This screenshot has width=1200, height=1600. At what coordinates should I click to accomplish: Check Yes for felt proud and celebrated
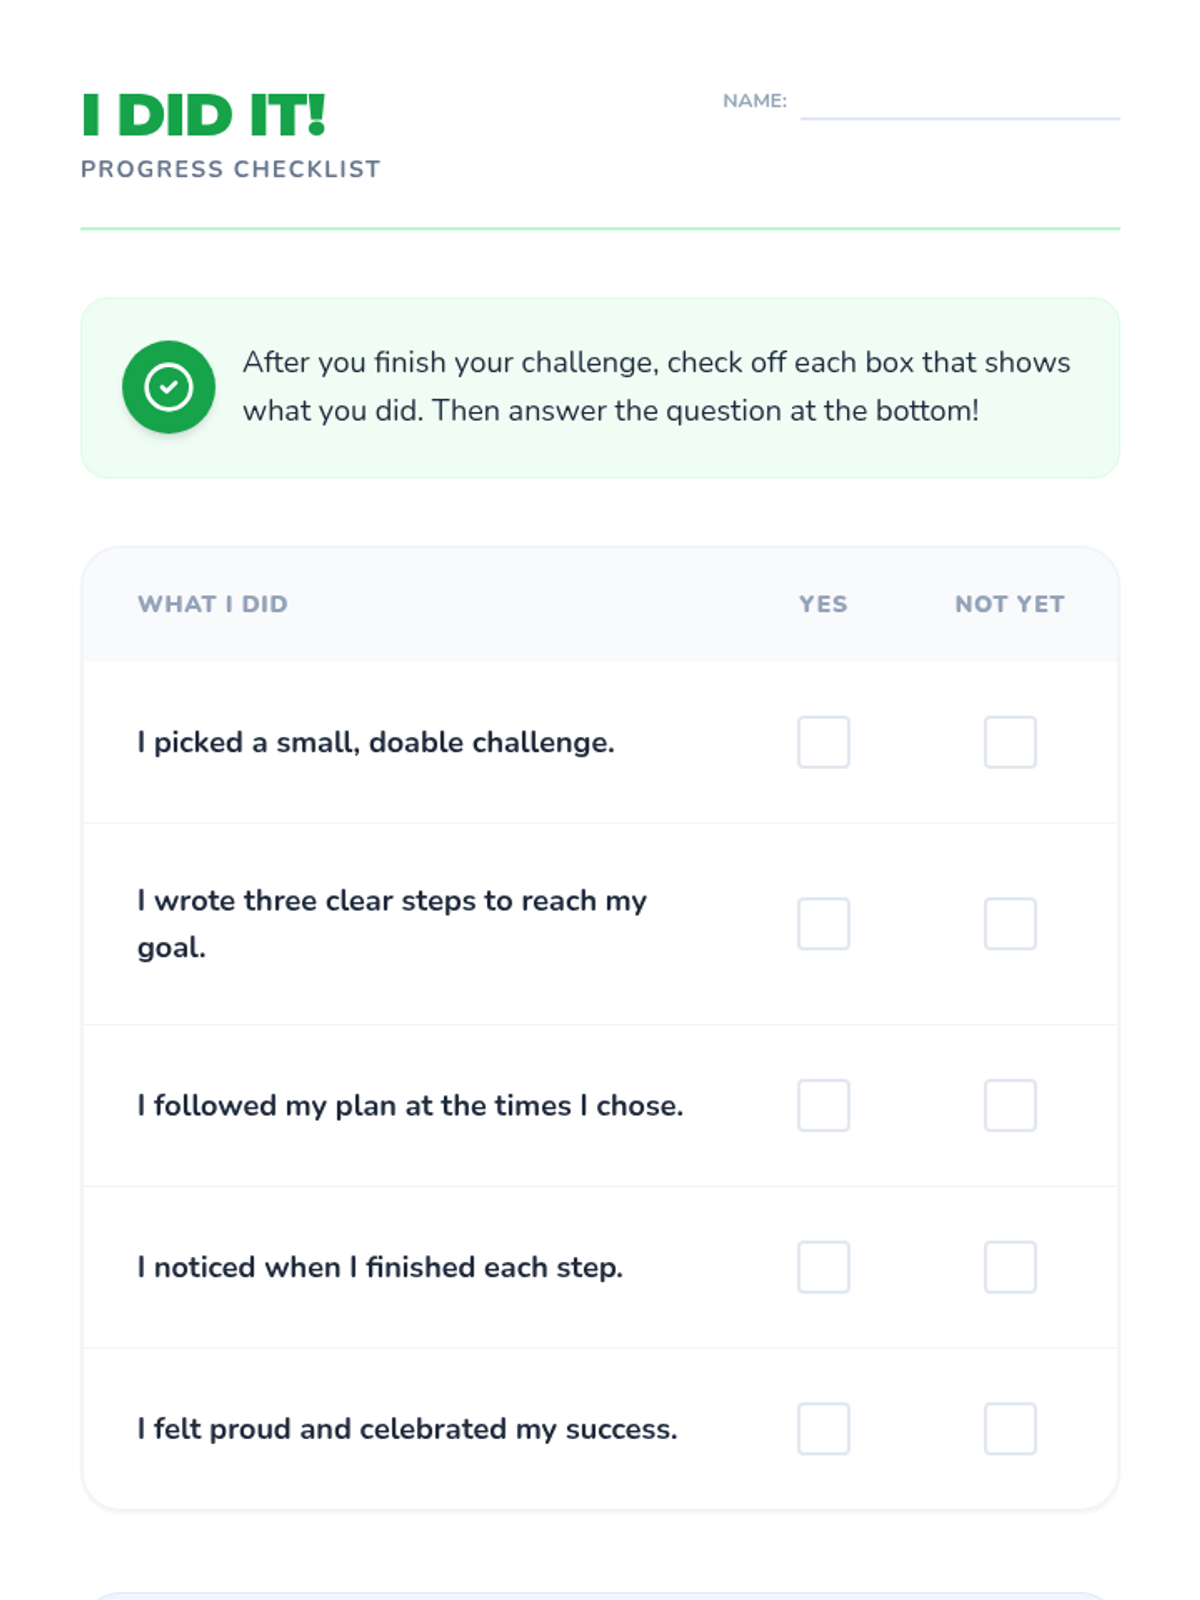click(823, 1428)
